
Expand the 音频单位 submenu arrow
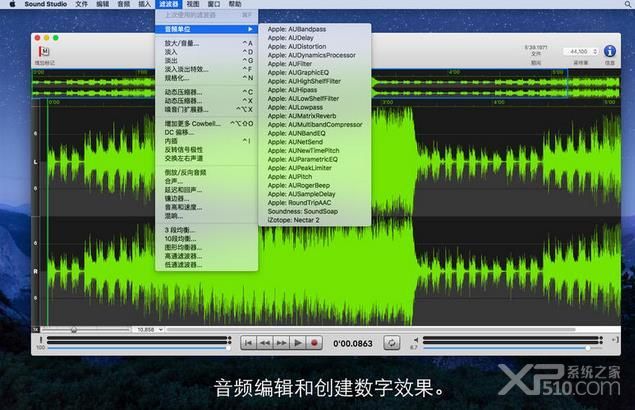250,29
